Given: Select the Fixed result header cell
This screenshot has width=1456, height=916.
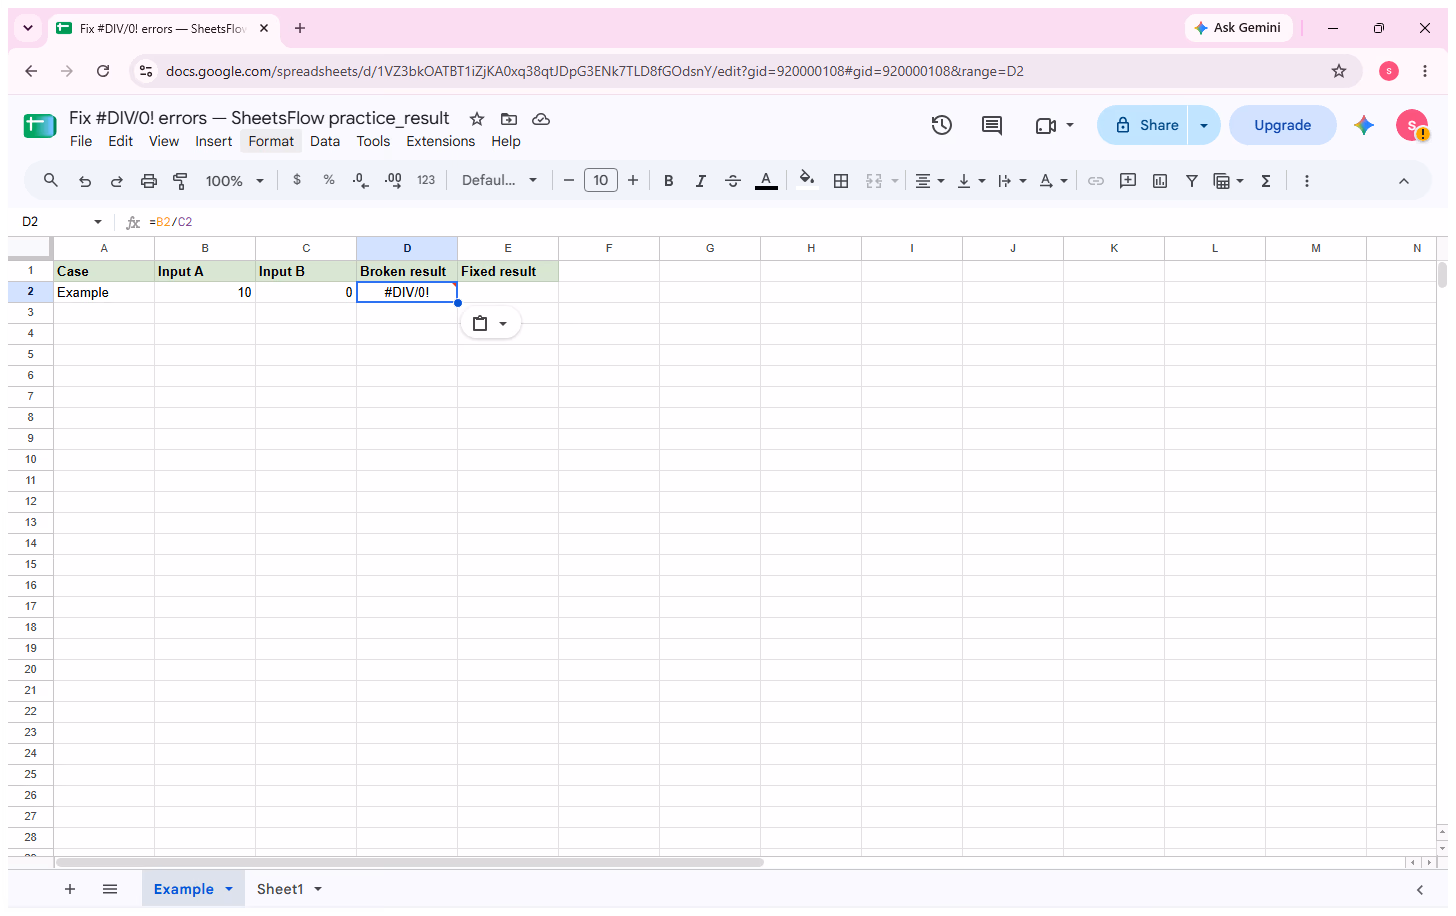Looking at the screenshot, I should pos(508,271).
